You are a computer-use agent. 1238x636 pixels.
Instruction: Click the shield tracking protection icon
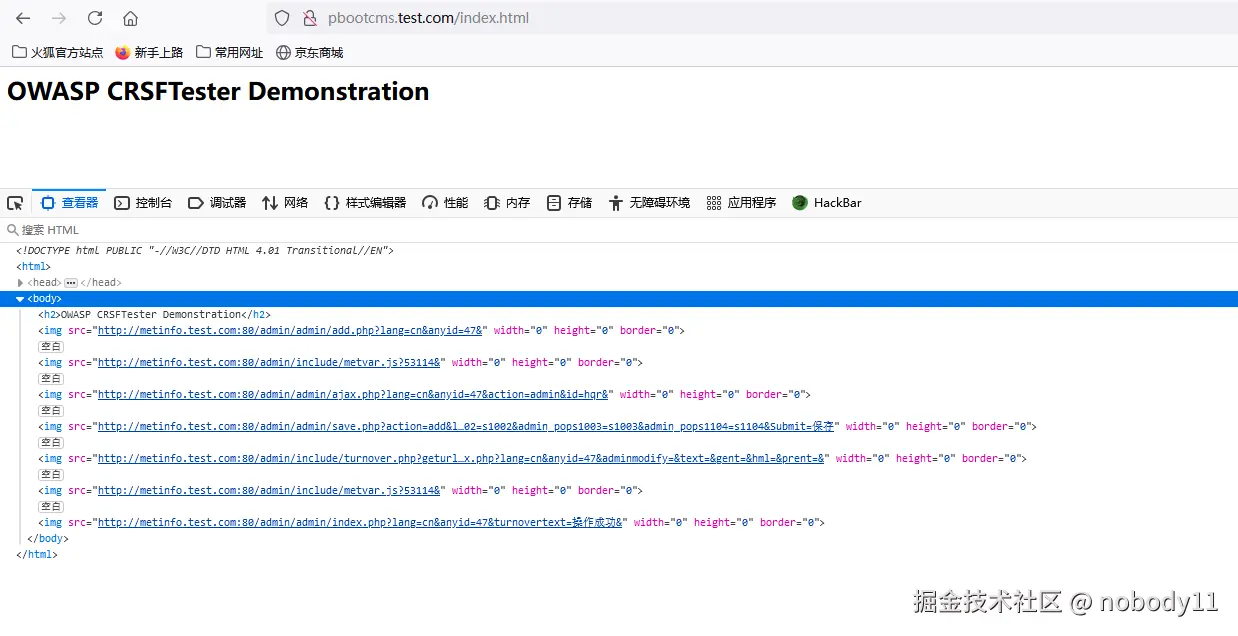282,18
